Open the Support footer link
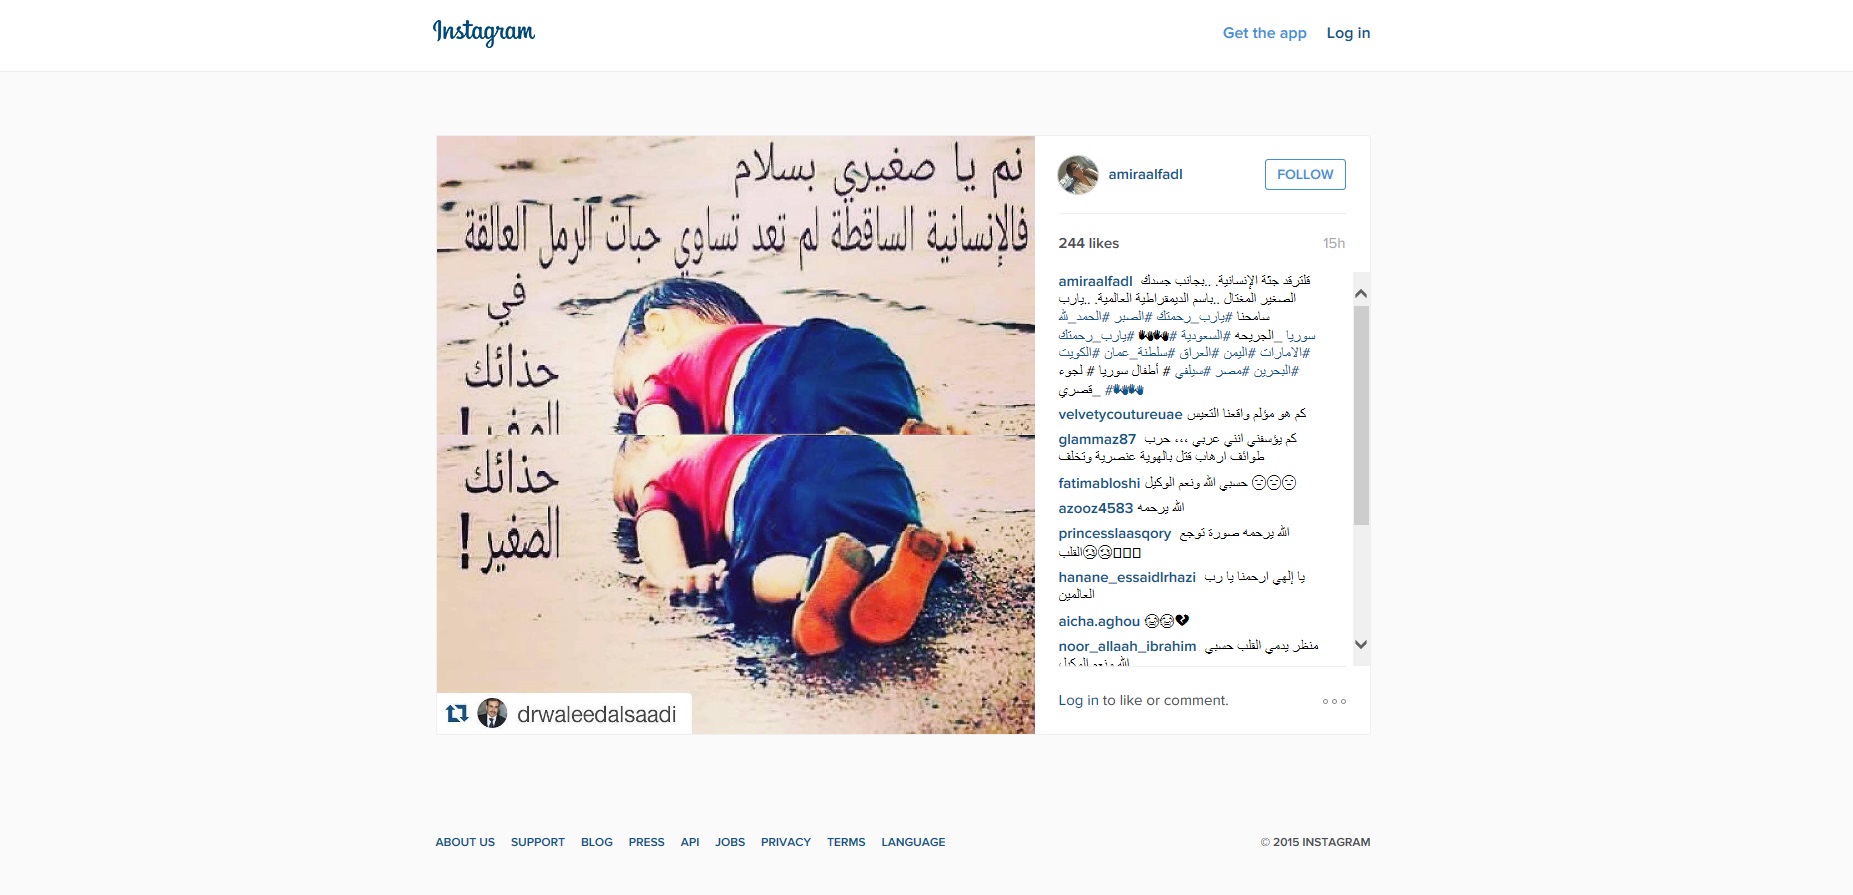The height and width of the screenshot is (895, 1853). pyautogui.click(x=538, y=842)
